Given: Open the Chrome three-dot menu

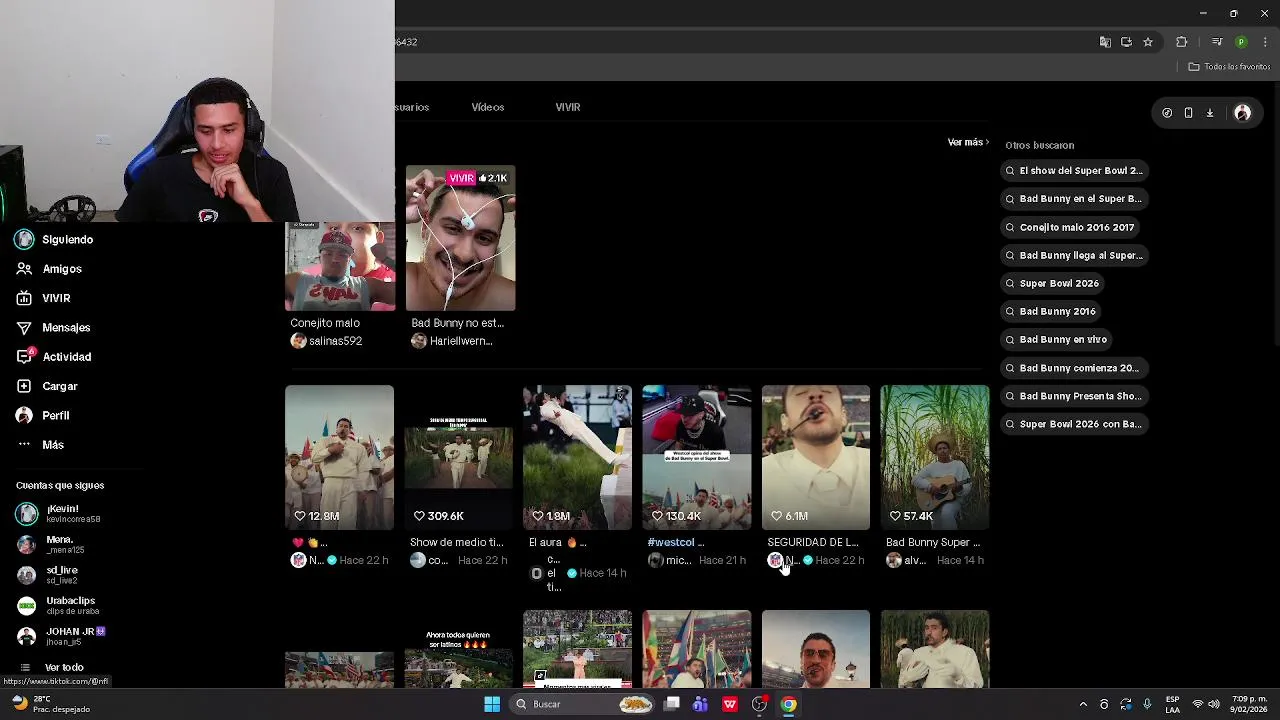Looking at the screenshot, I should 1265,42.
